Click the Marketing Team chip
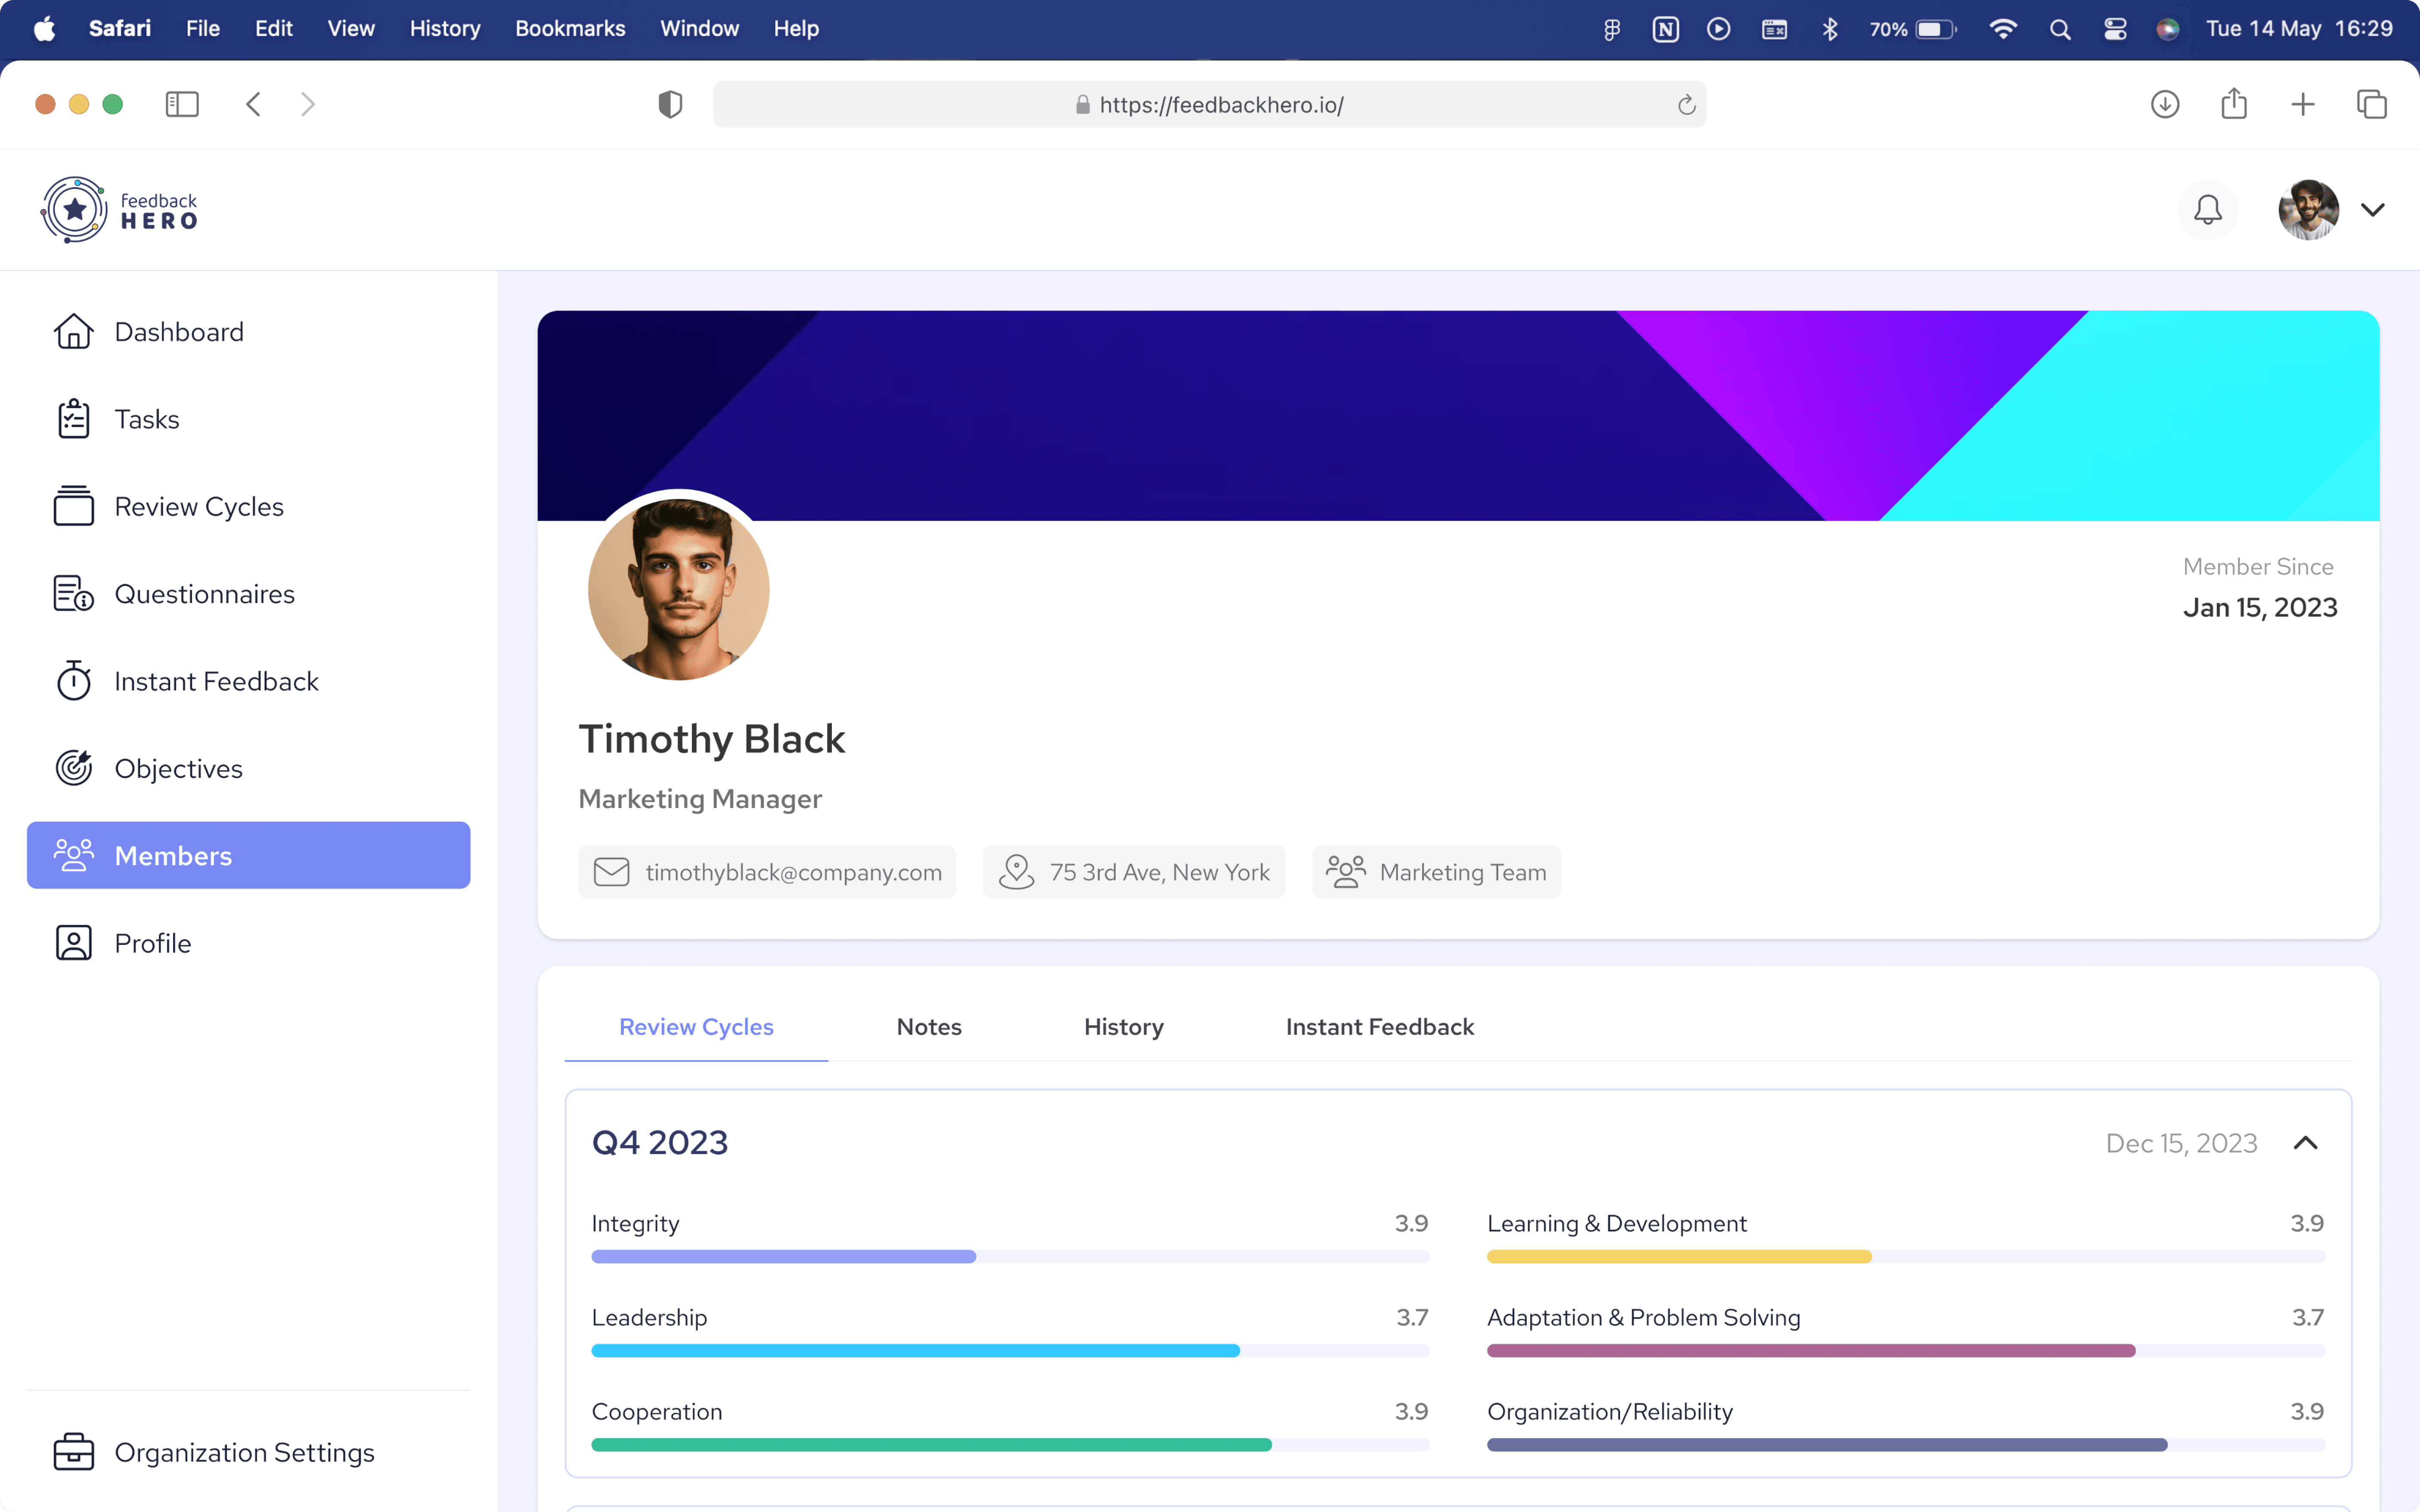 1436,872
